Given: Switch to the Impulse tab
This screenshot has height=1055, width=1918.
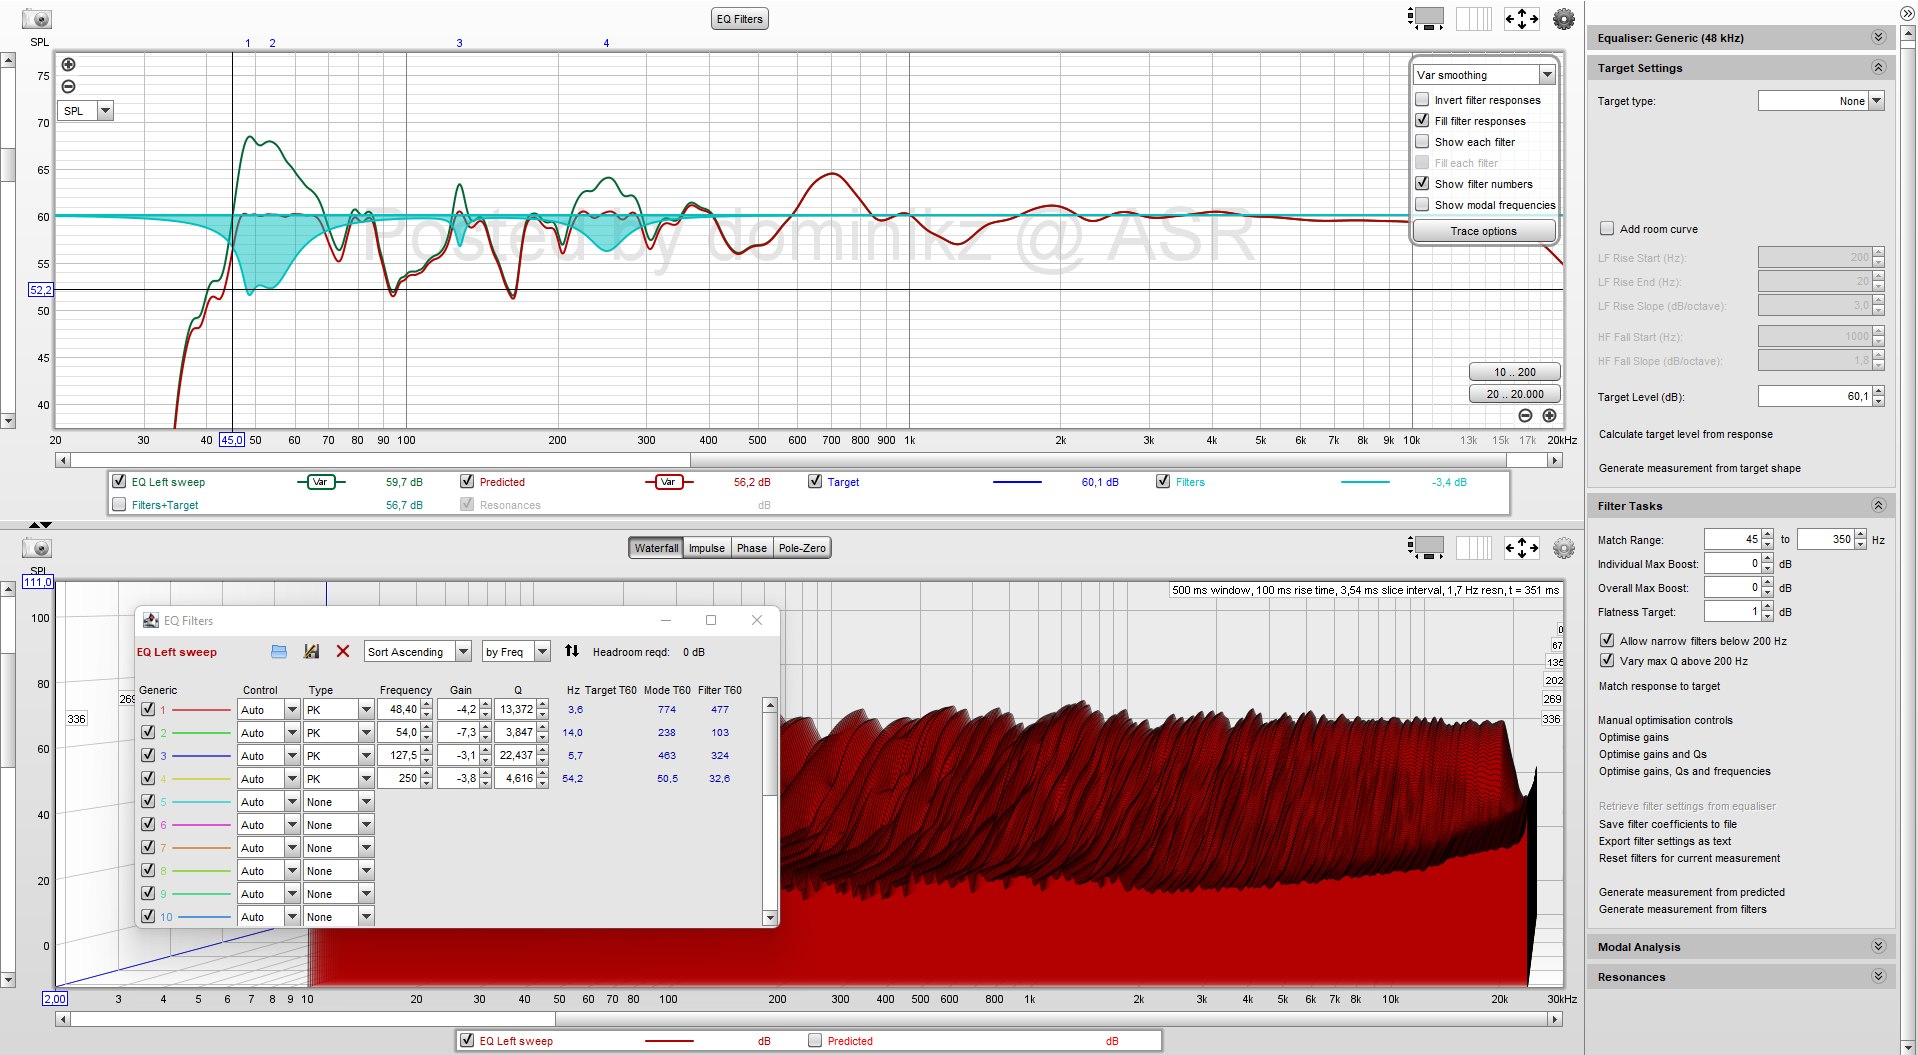Looking at the screenshot, I should coord(707,548).
